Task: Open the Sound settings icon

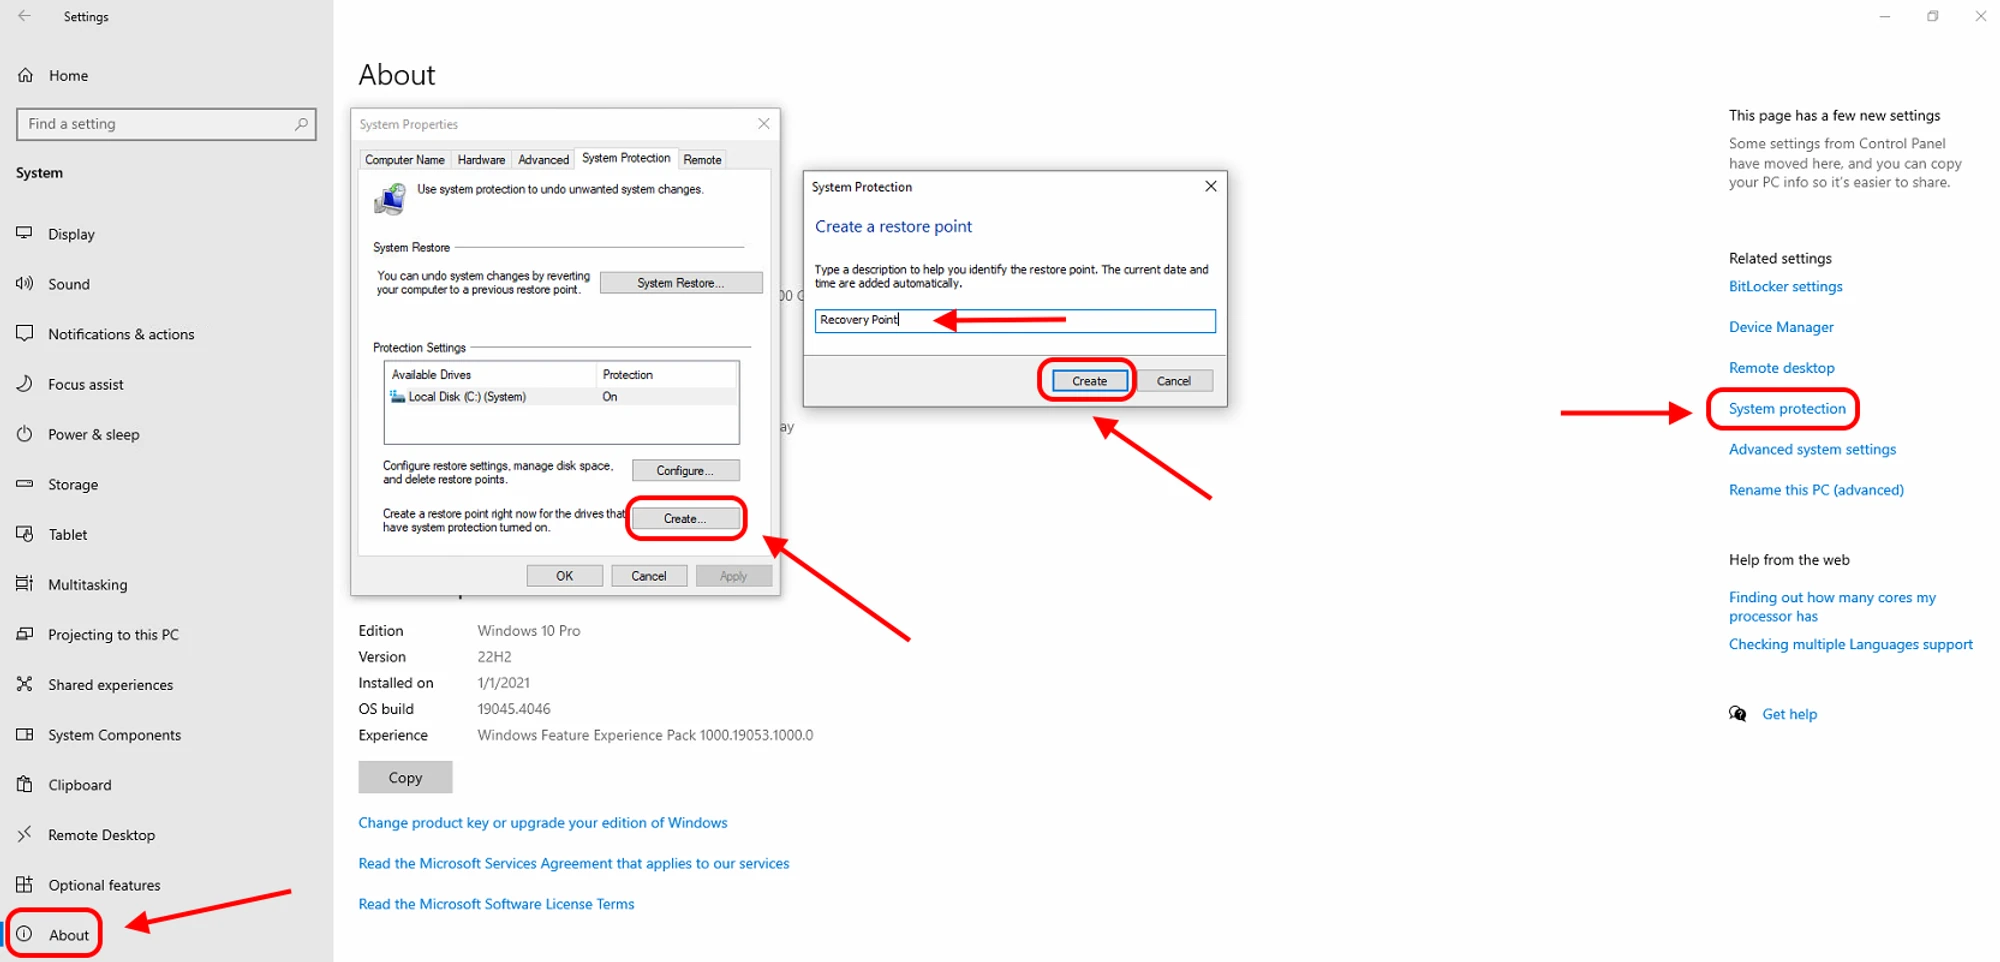Action: [x=25, y=284]
